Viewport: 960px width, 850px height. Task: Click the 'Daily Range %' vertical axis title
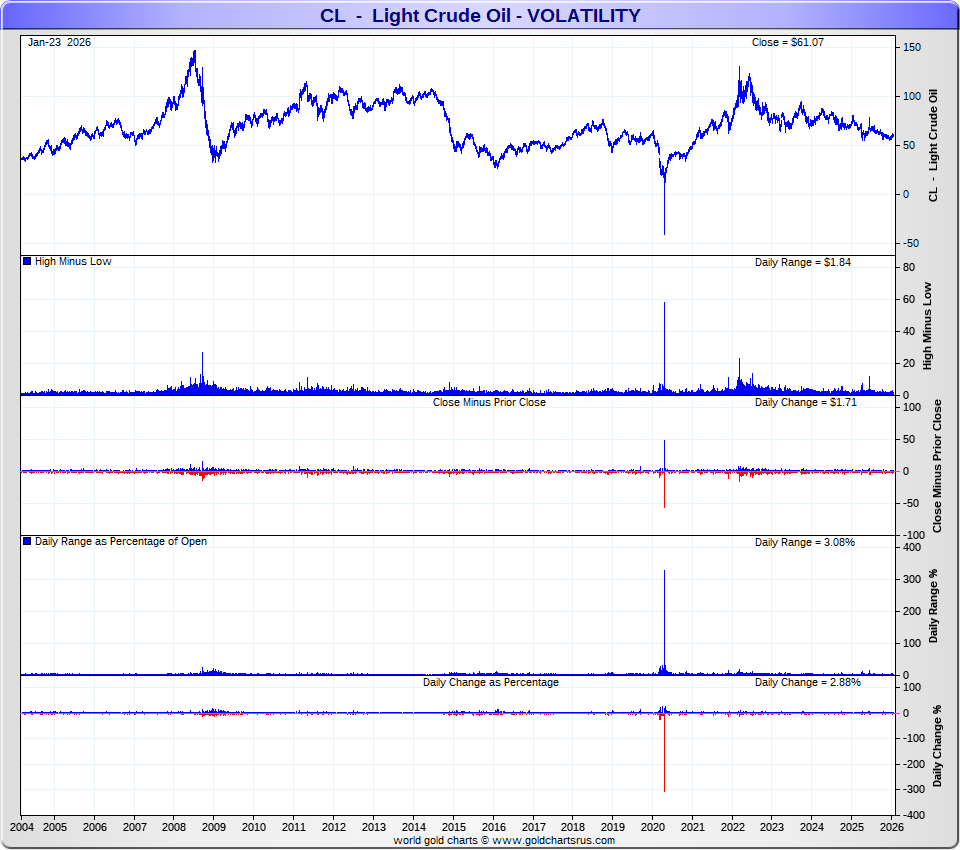pos(934,607)
